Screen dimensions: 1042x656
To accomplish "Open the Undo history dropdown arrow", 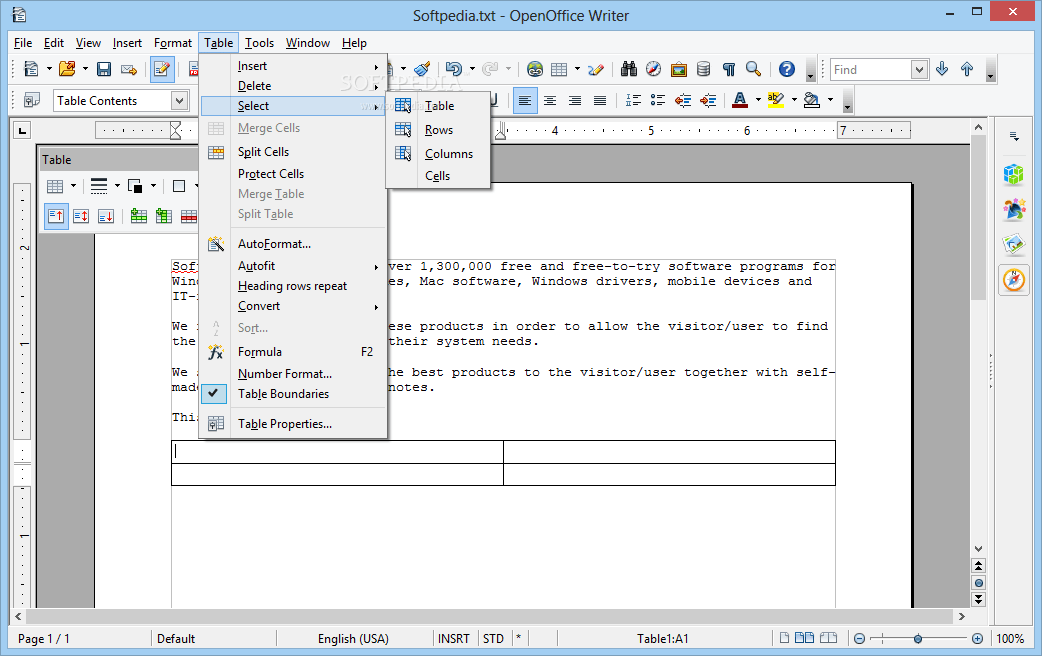I will (x=472, y=69).
